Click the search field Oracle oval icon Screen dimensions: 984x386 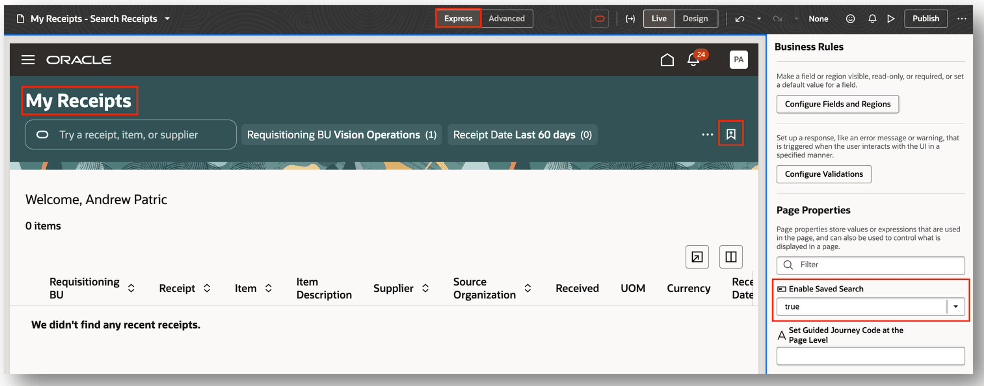coord(43,134)
